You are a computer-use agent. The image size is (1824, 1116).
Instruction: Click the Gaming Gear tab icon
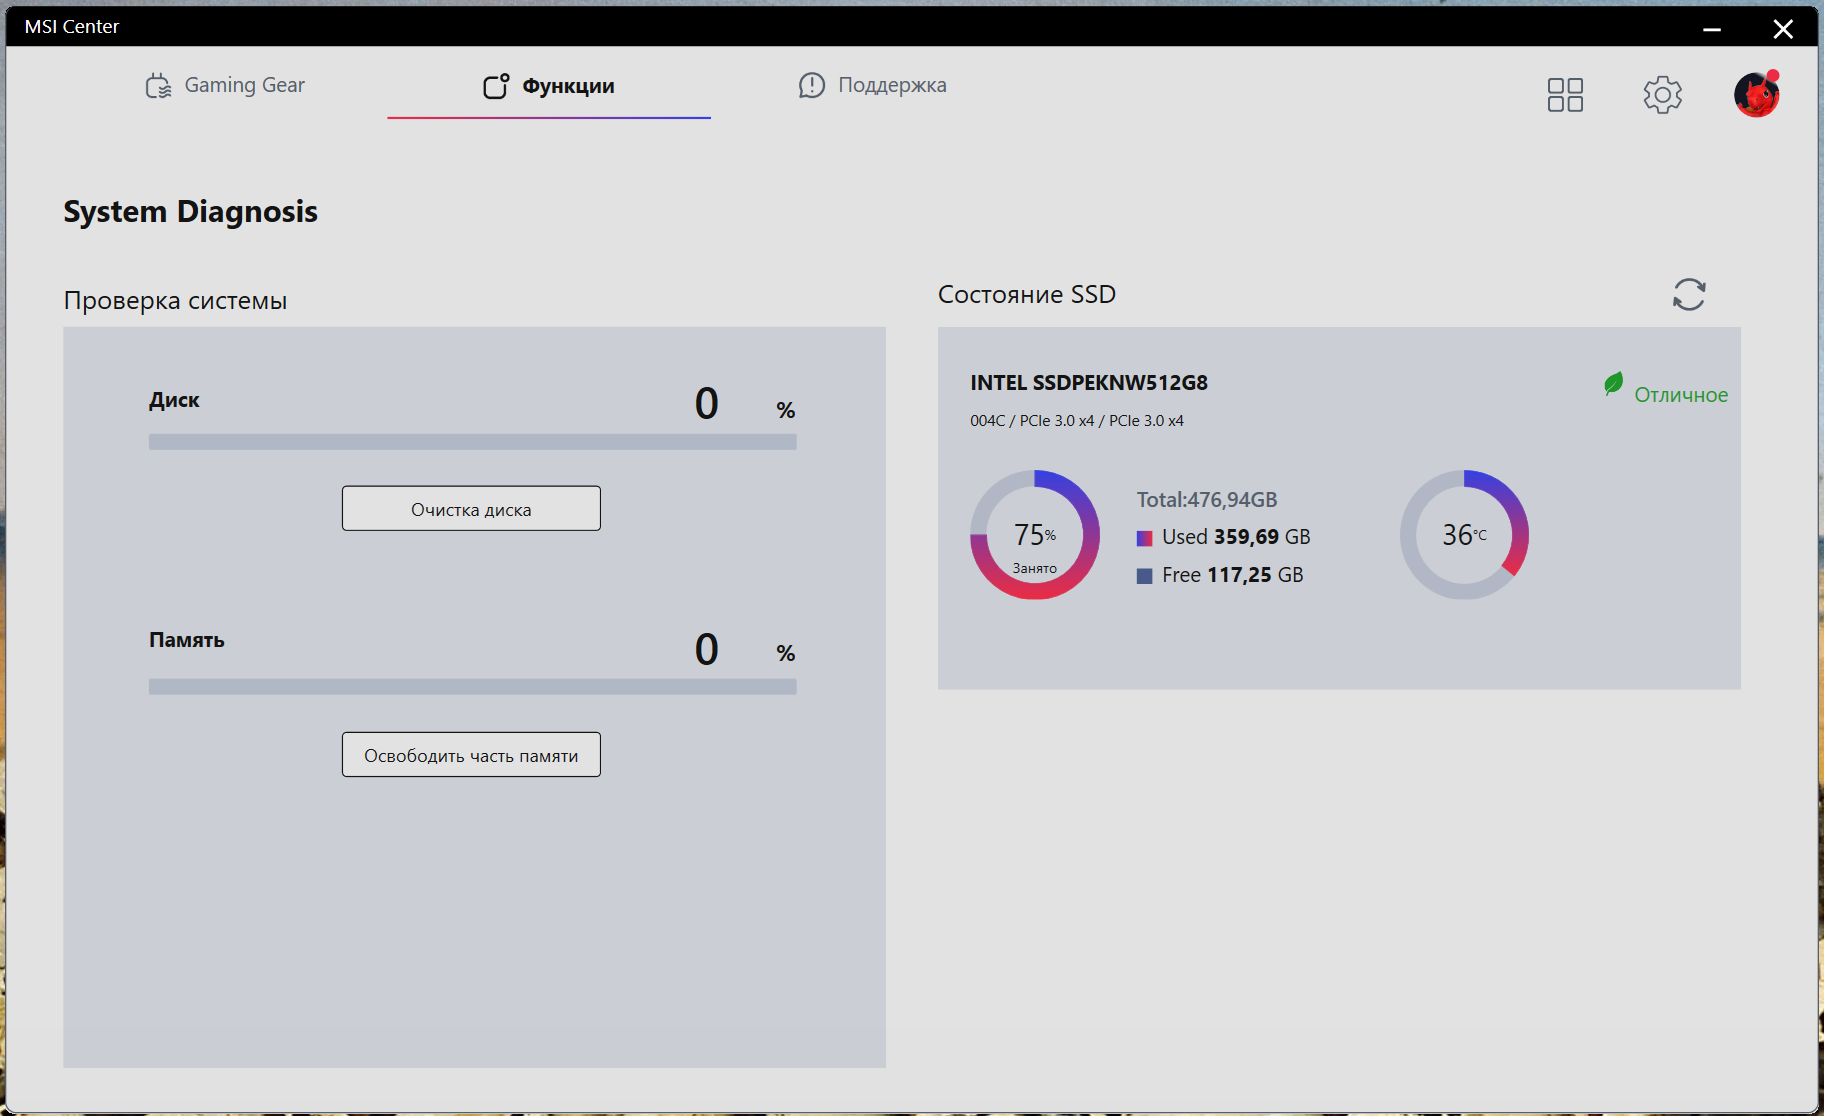158,86
